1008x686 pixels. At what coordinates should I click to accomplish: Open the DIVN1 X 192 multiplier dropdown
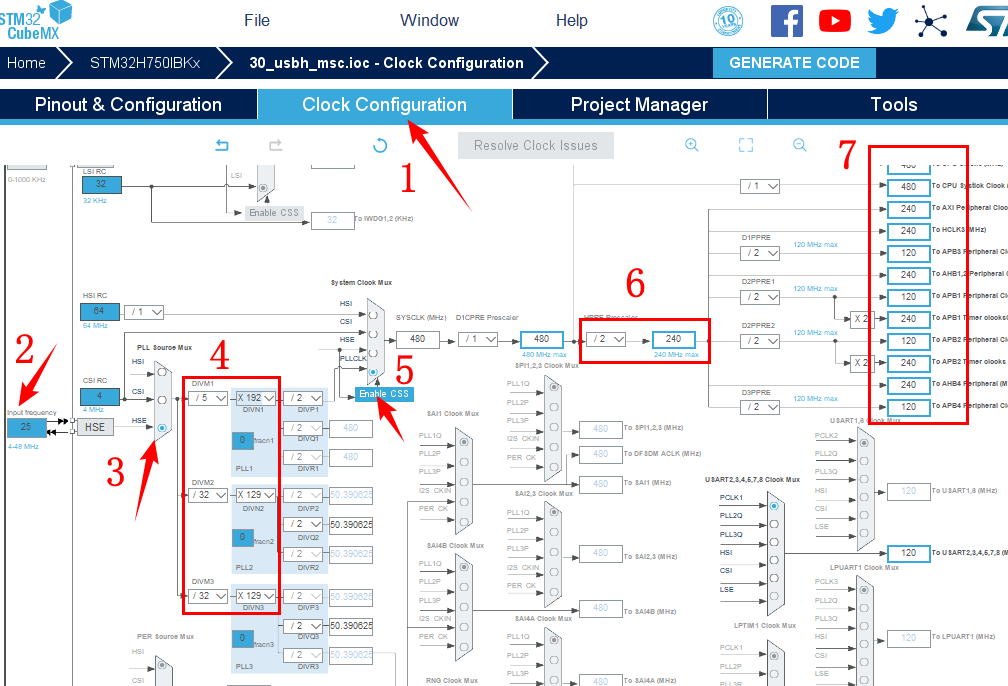point(255,398)
